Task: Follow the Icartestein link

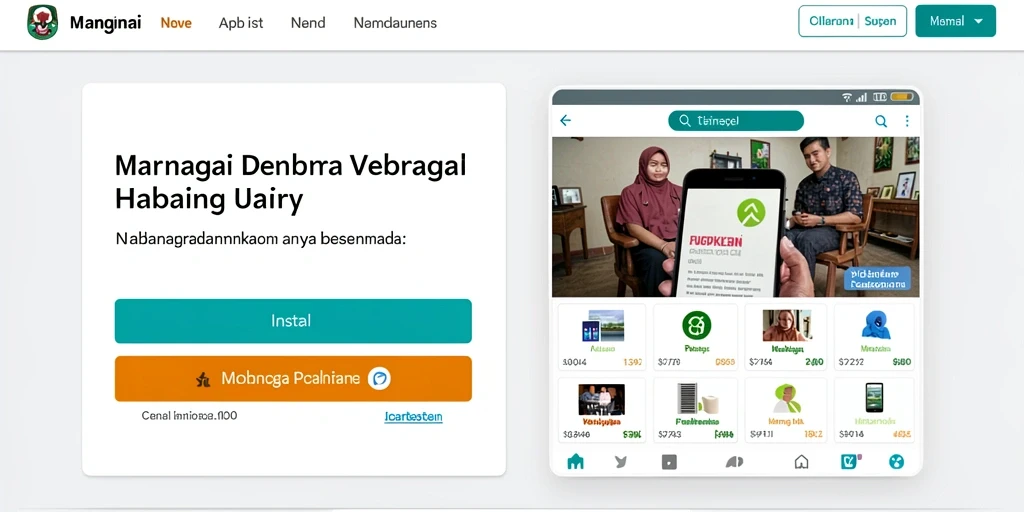Action: [x=413, y=417]
